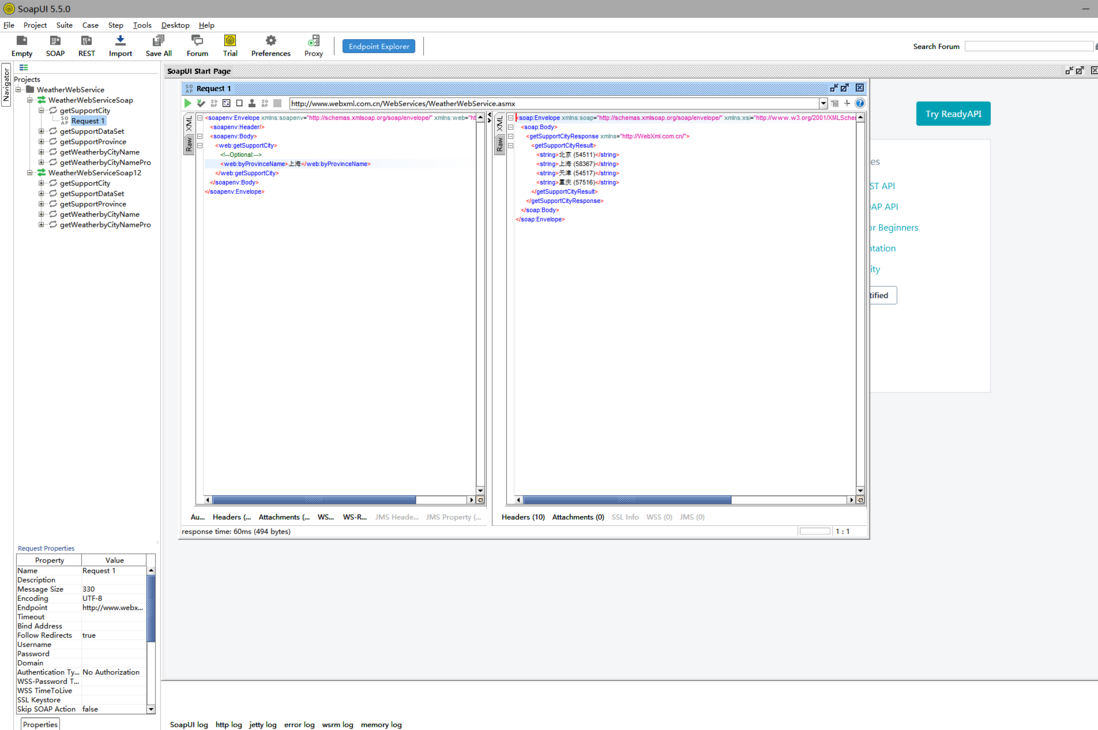Click the blue help icon in Request 1
Viewport: 1098px width, 730px height.
[860, 103]
